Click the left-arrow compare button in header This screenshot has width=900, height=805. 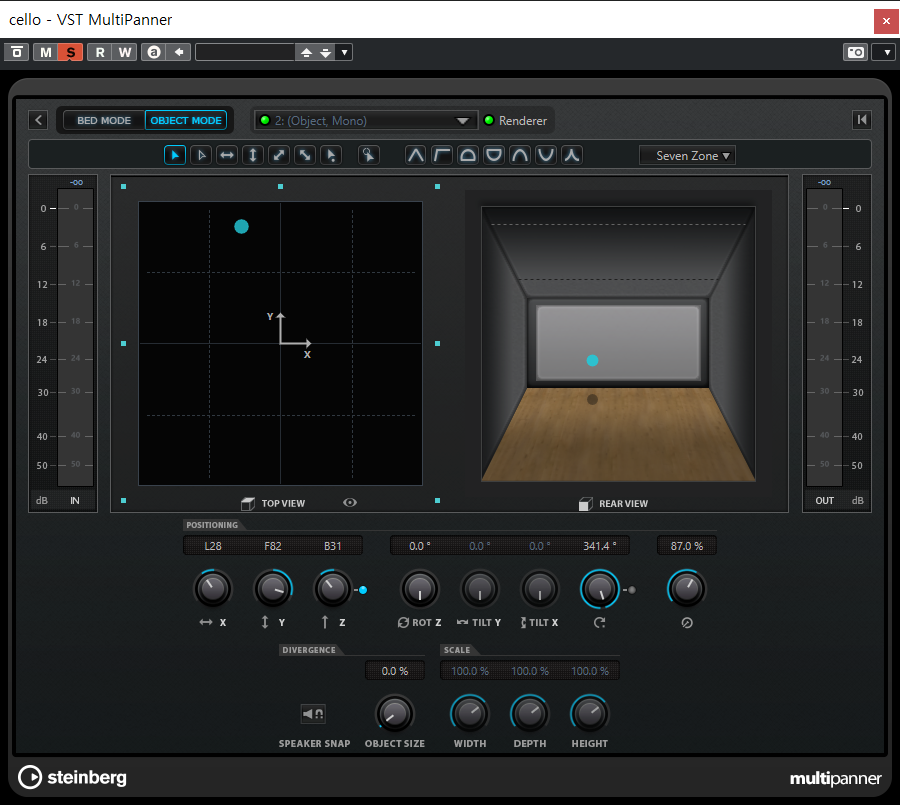179,52
